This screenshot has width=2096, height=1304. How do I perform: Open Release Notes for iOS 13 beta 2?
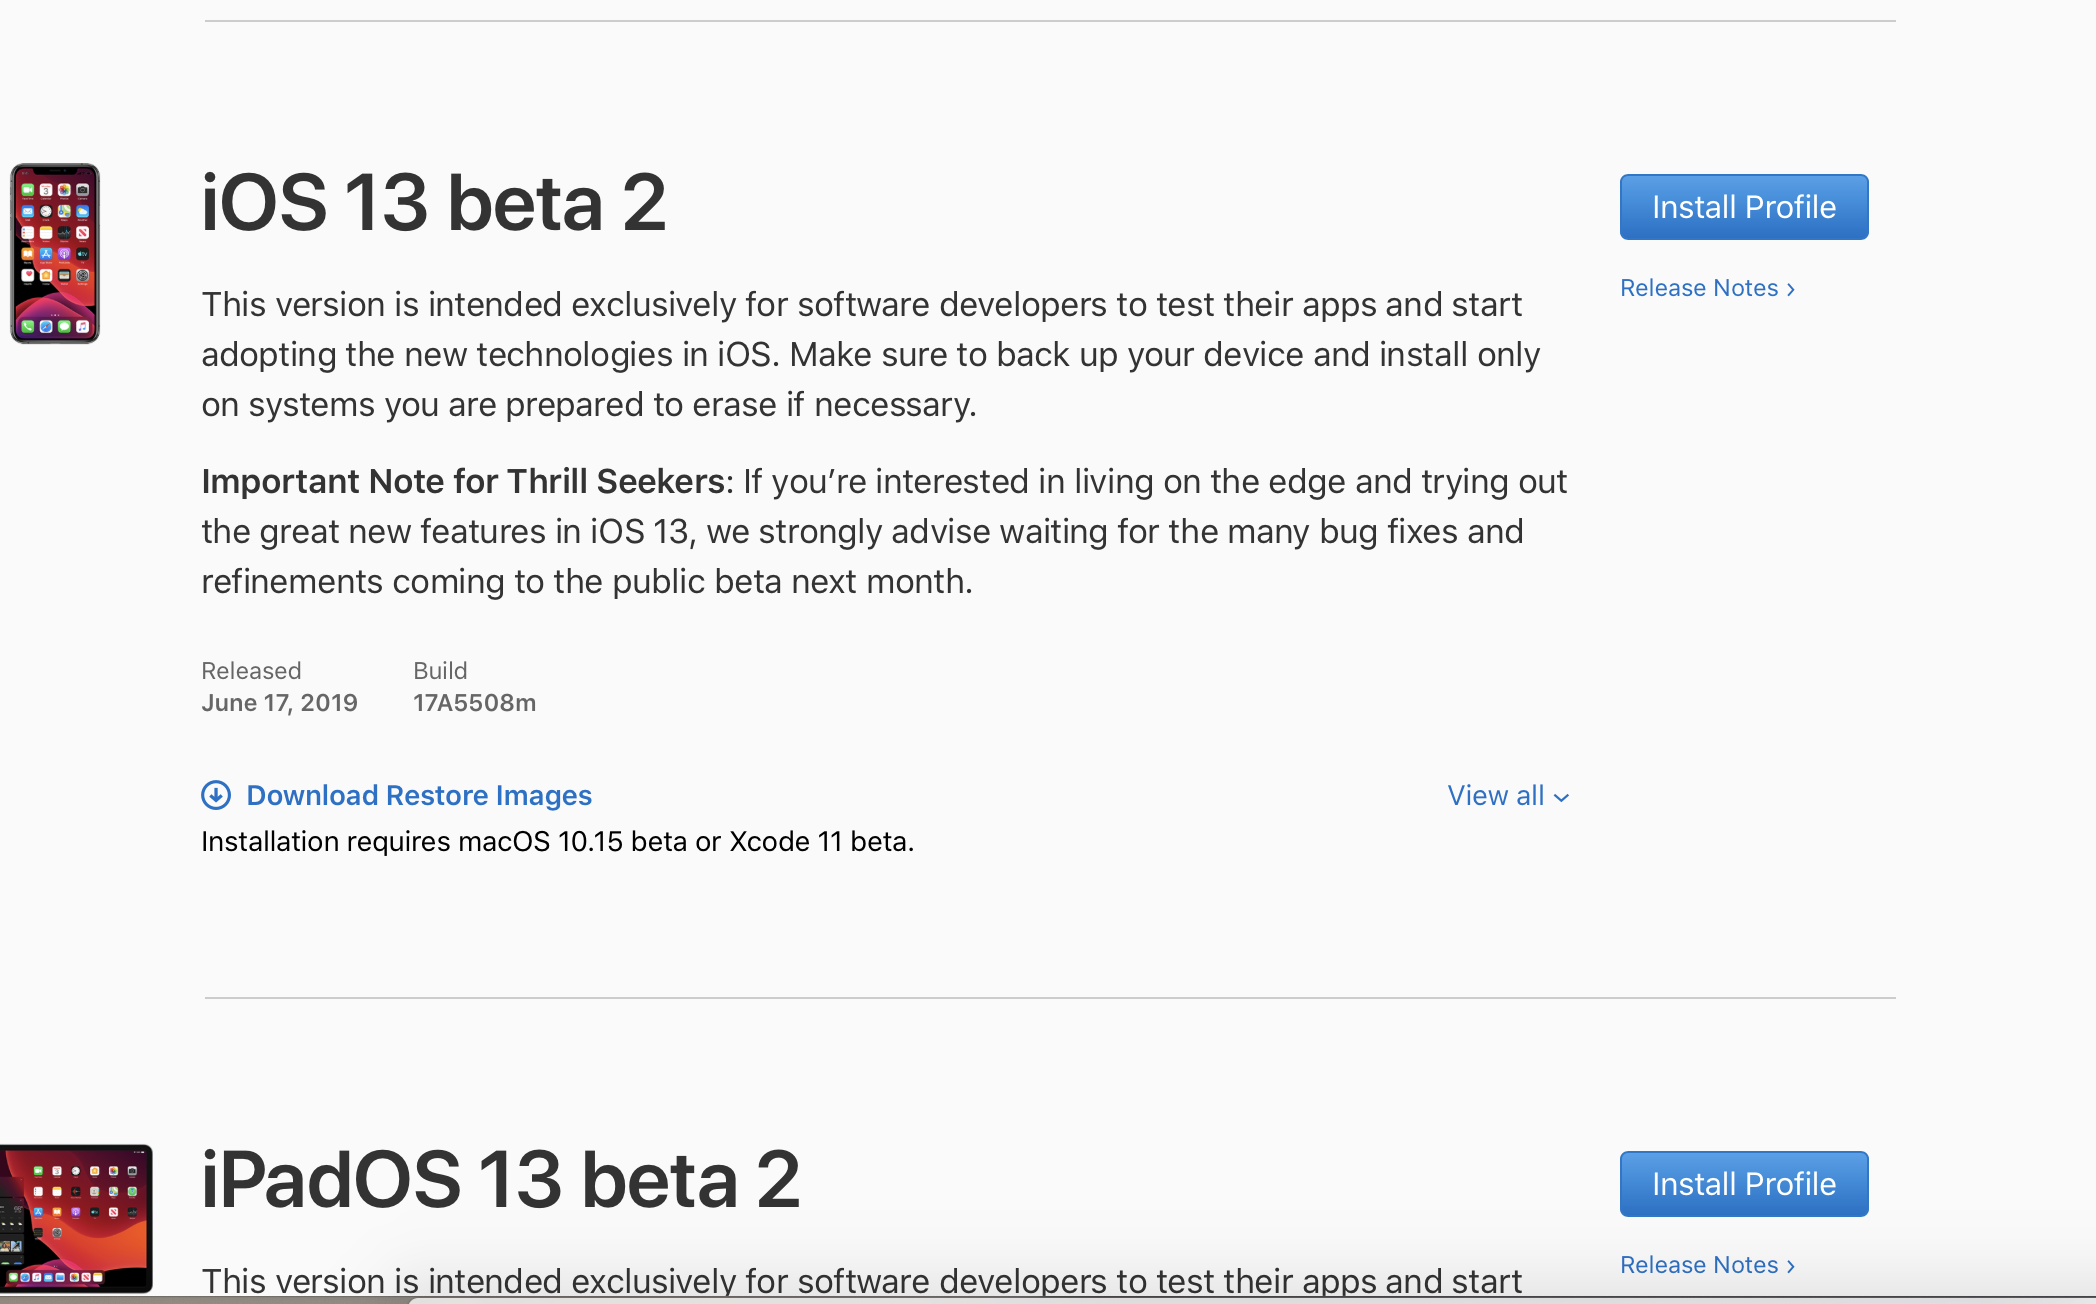1698,288
